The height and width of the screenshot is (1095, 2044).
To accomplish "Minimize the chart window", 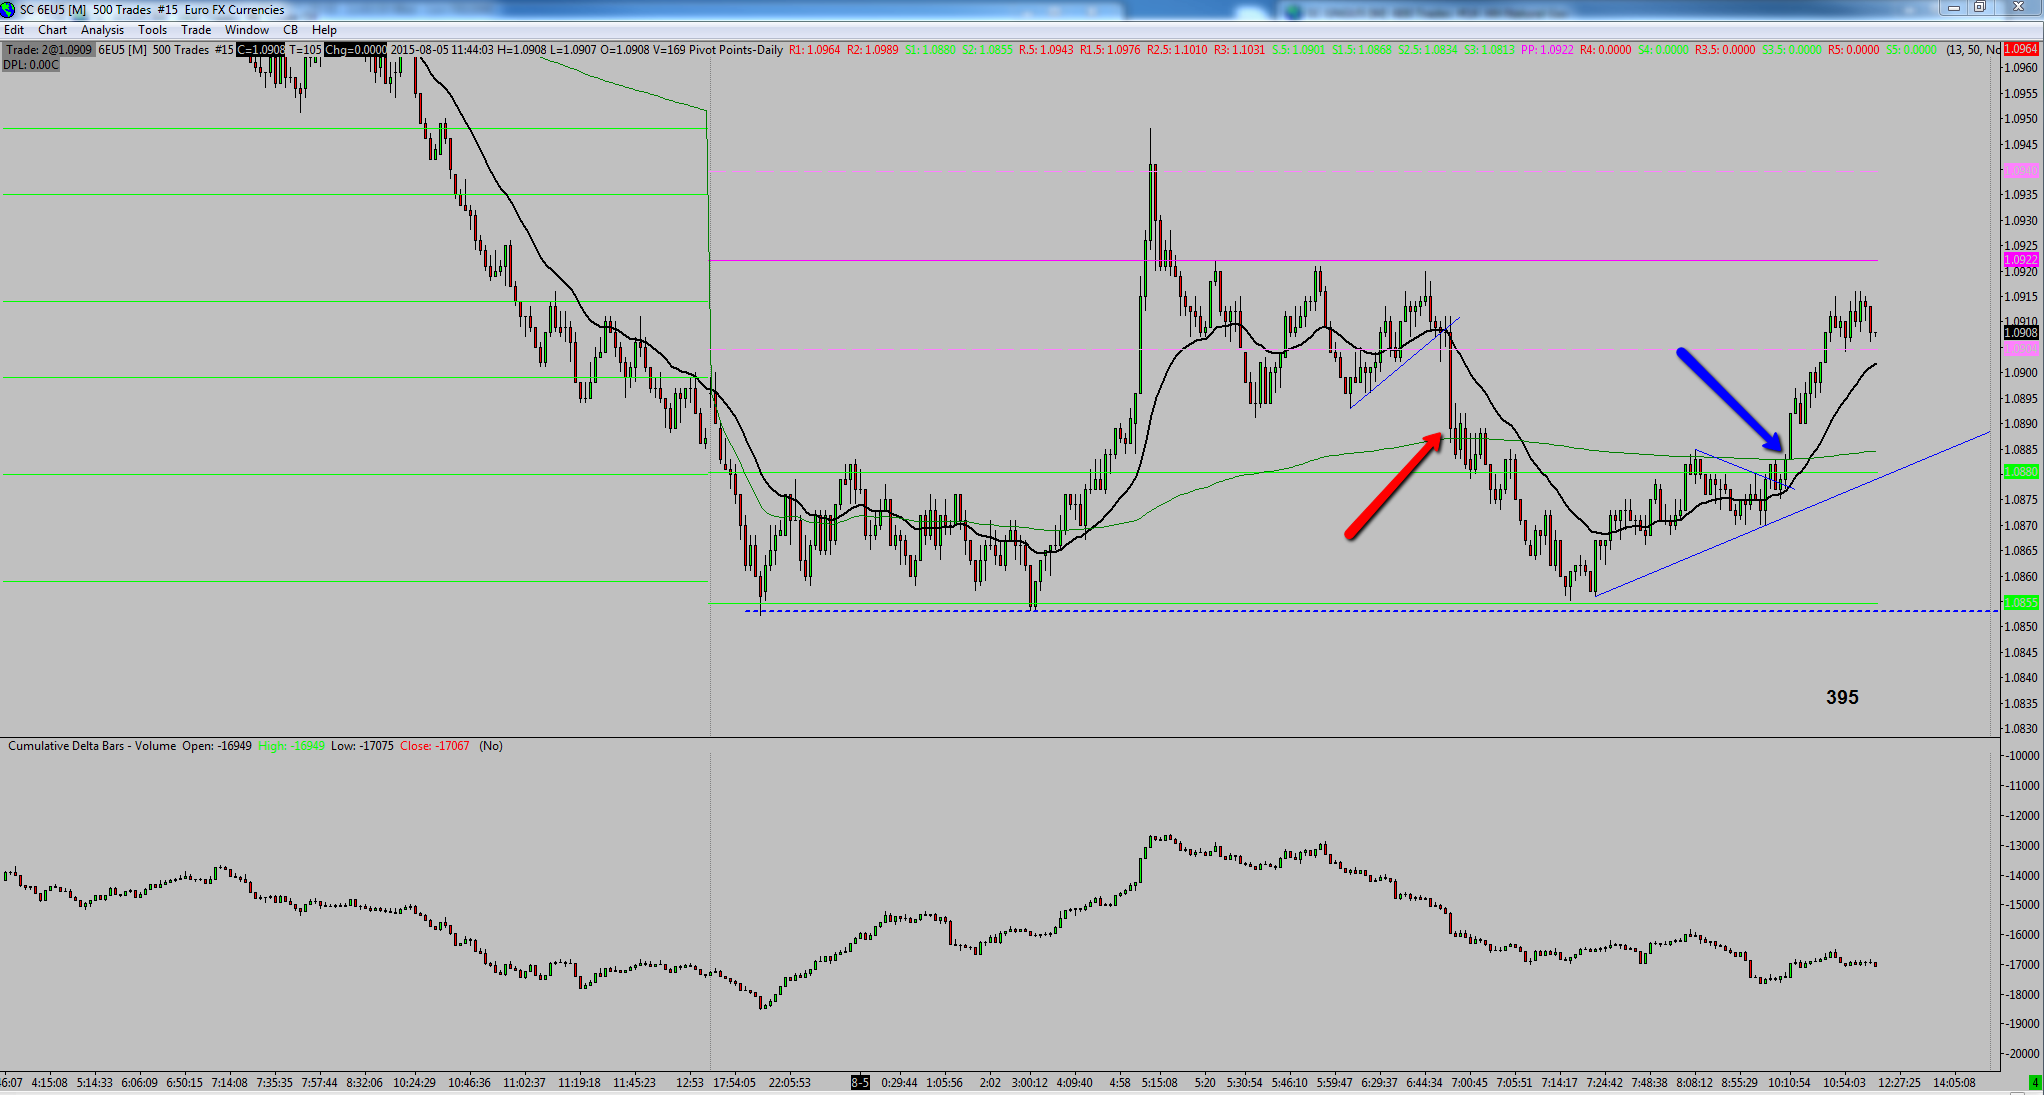I will click(x=1954, y=8).
